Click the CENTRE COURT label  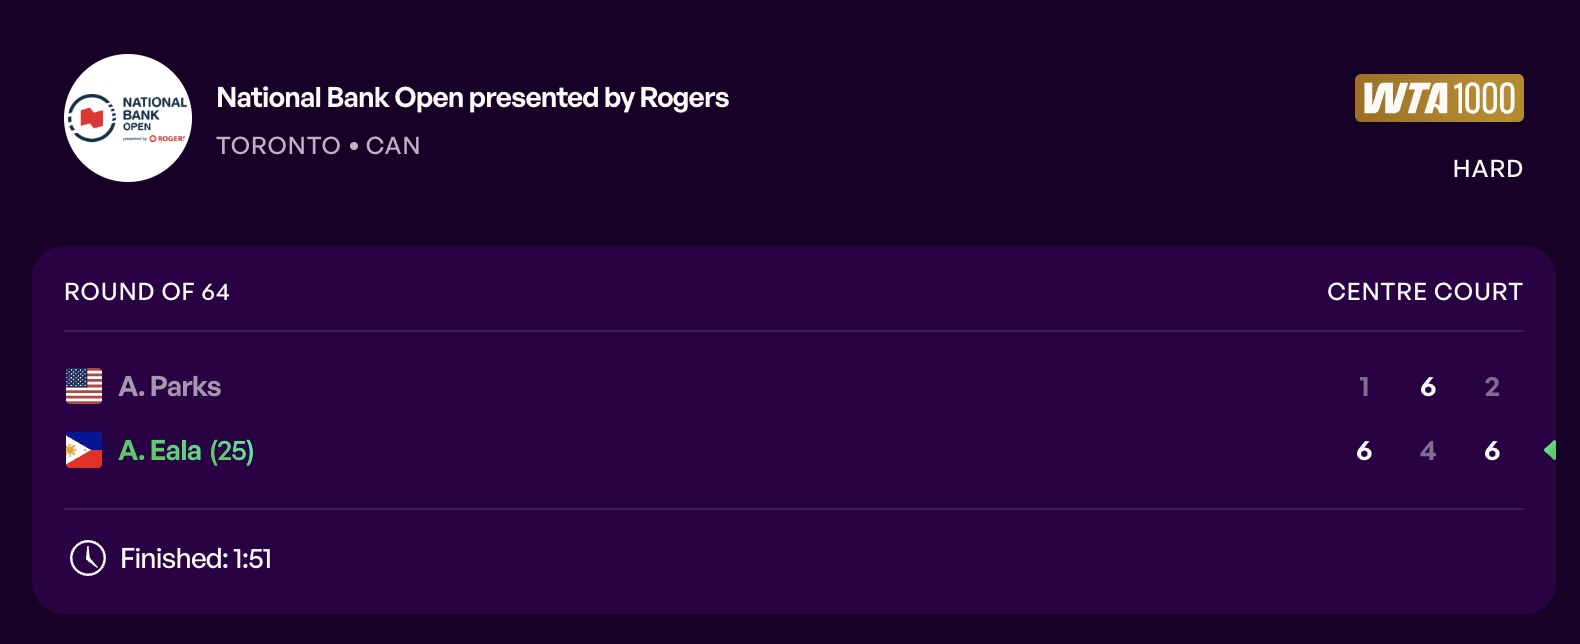(x=1425, y=292)
